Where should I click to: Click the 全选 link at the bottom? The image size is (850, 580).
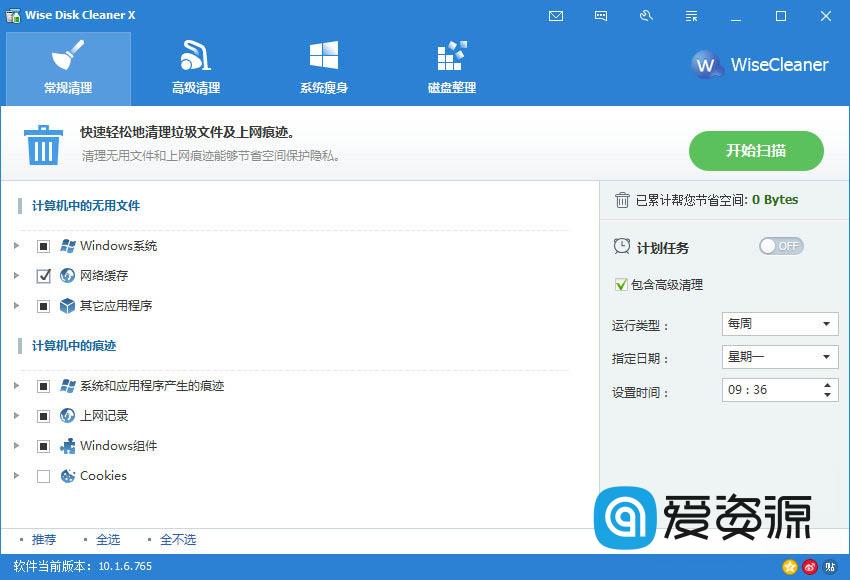coord(108,539)
